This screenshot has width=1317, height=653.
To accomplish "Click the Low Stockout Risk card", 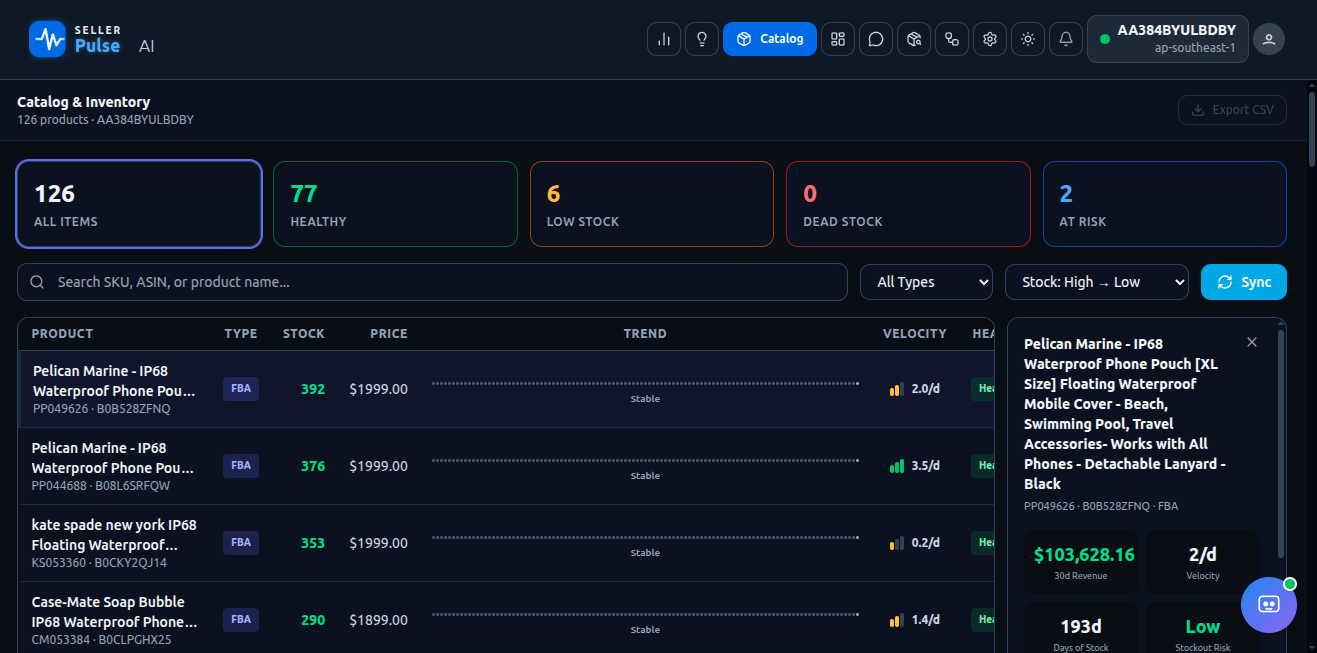I will coord(1203,628).
